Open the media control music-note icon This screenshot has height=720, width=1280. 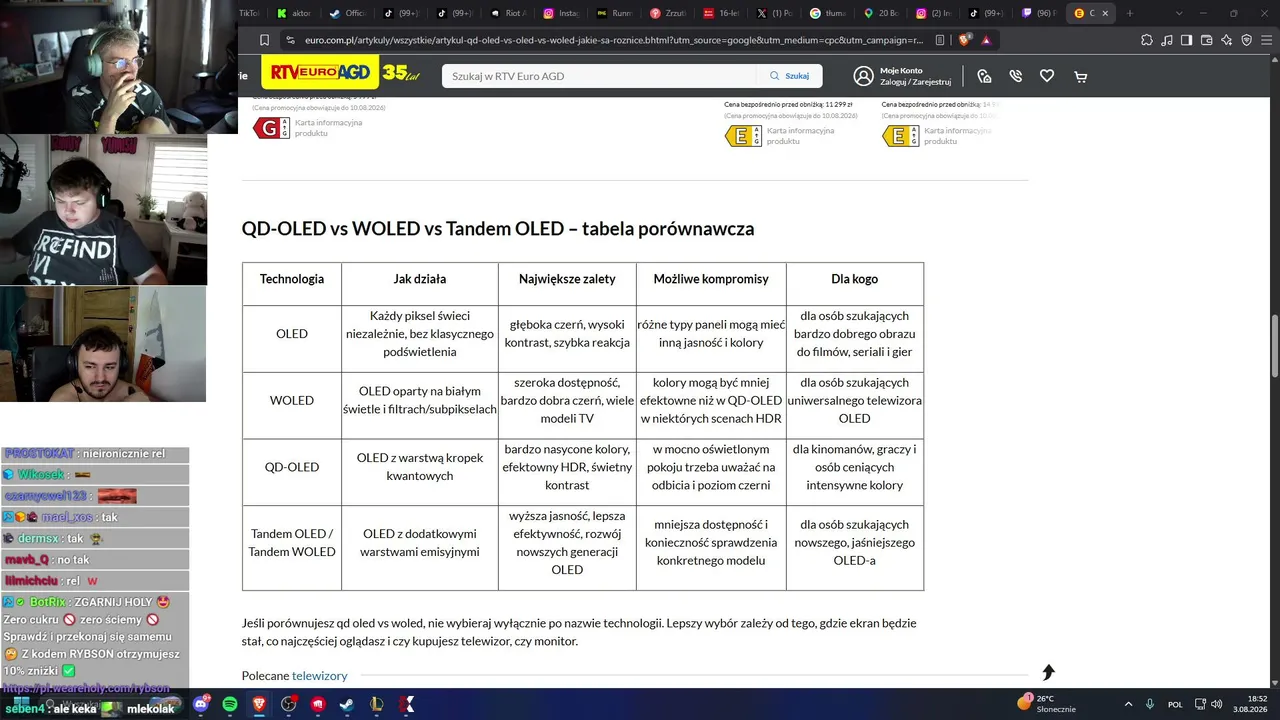[x=1167, y=40]
